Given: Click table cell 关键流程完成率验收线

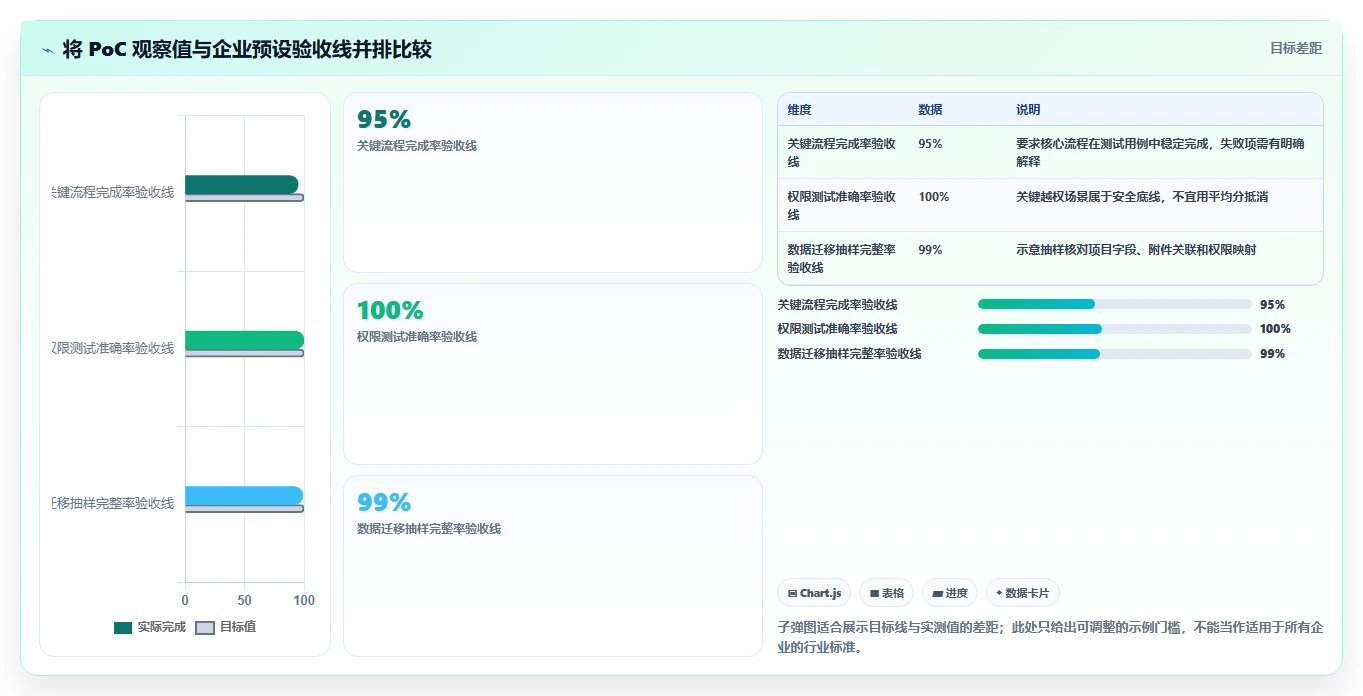Looking at the screenshot, I should click(841, 152).
